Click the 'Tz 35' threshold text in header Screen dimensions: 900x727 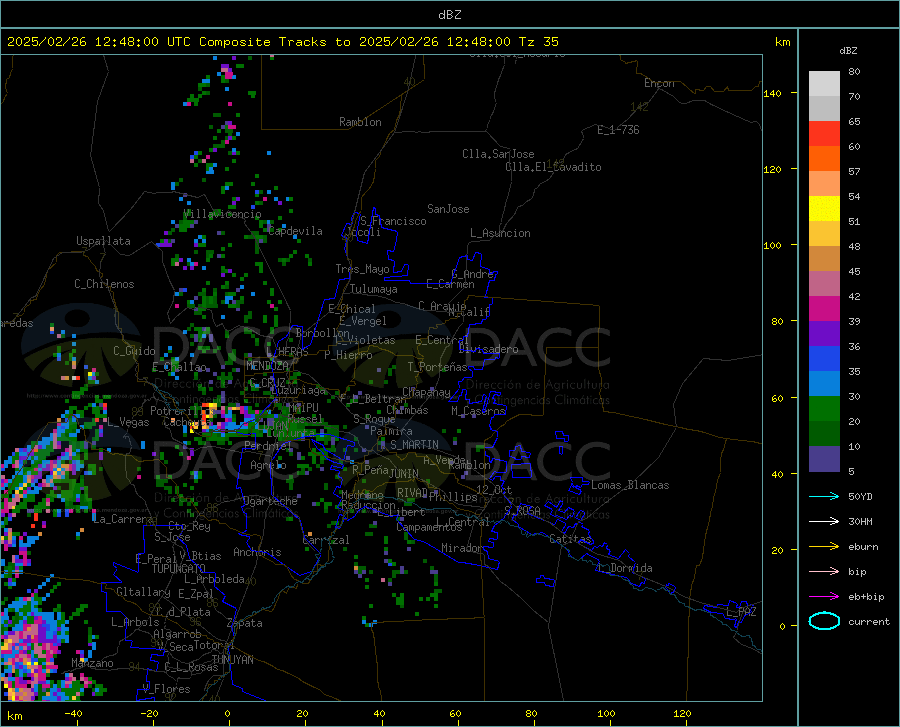[x=538, y=42]
